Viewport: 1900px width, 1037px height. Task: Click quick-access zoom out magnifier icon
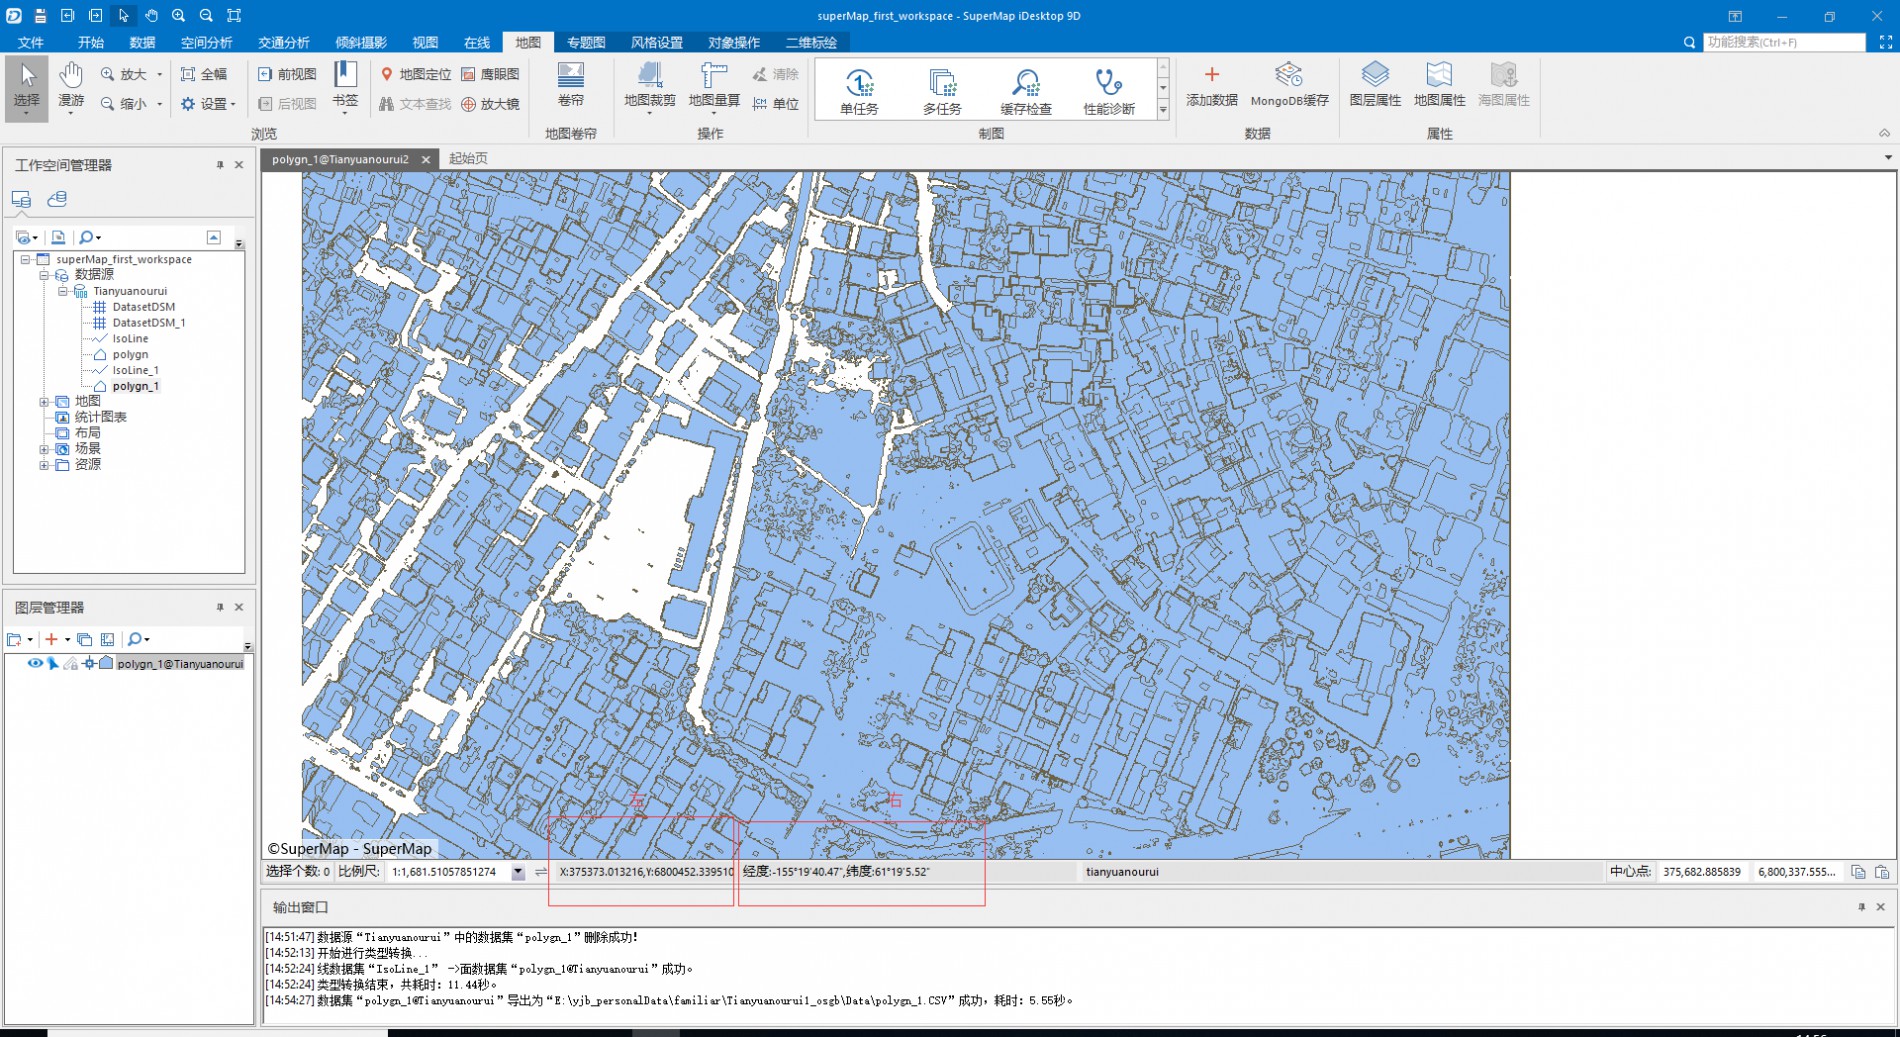(206, 16)
